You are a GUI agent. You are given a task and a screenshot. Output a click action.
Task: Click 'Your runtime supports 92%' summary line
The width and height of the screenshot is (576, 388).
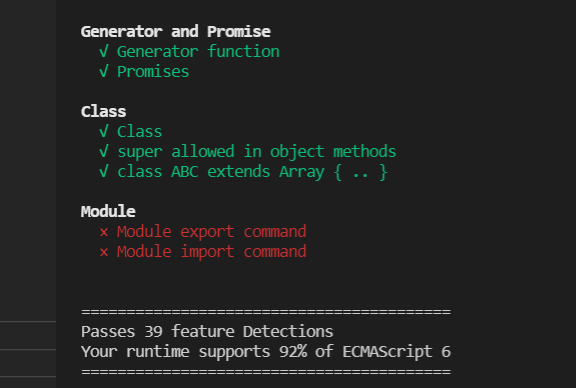[266, 352]
